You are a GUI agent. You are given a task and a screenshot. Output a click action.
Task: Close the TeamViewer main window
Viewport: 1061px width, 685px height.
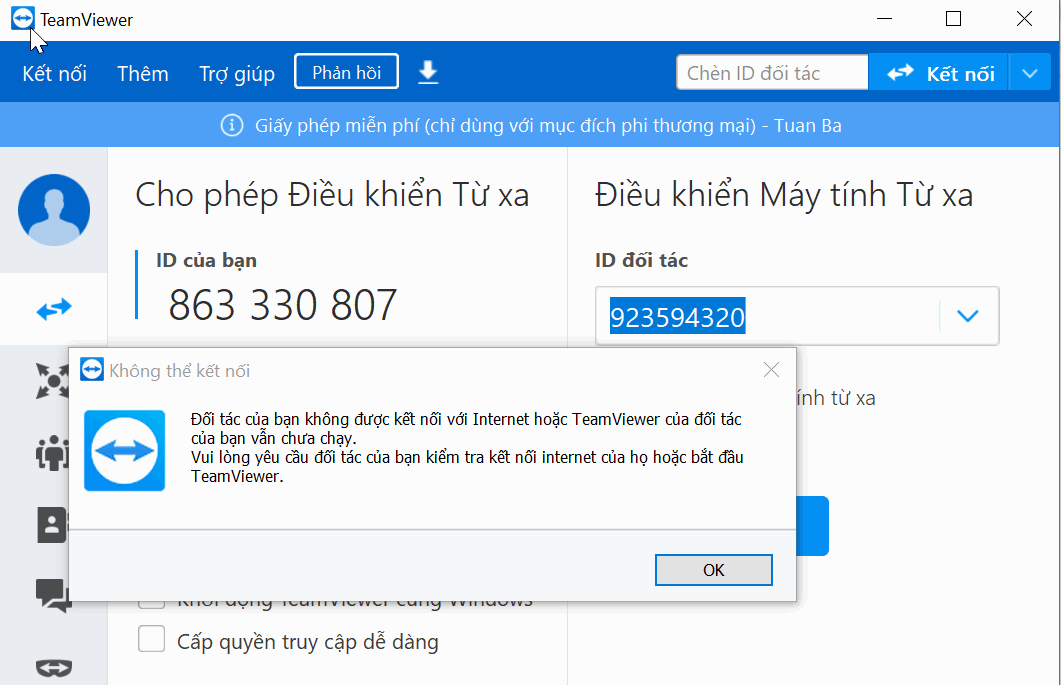tap(1024, 19)
